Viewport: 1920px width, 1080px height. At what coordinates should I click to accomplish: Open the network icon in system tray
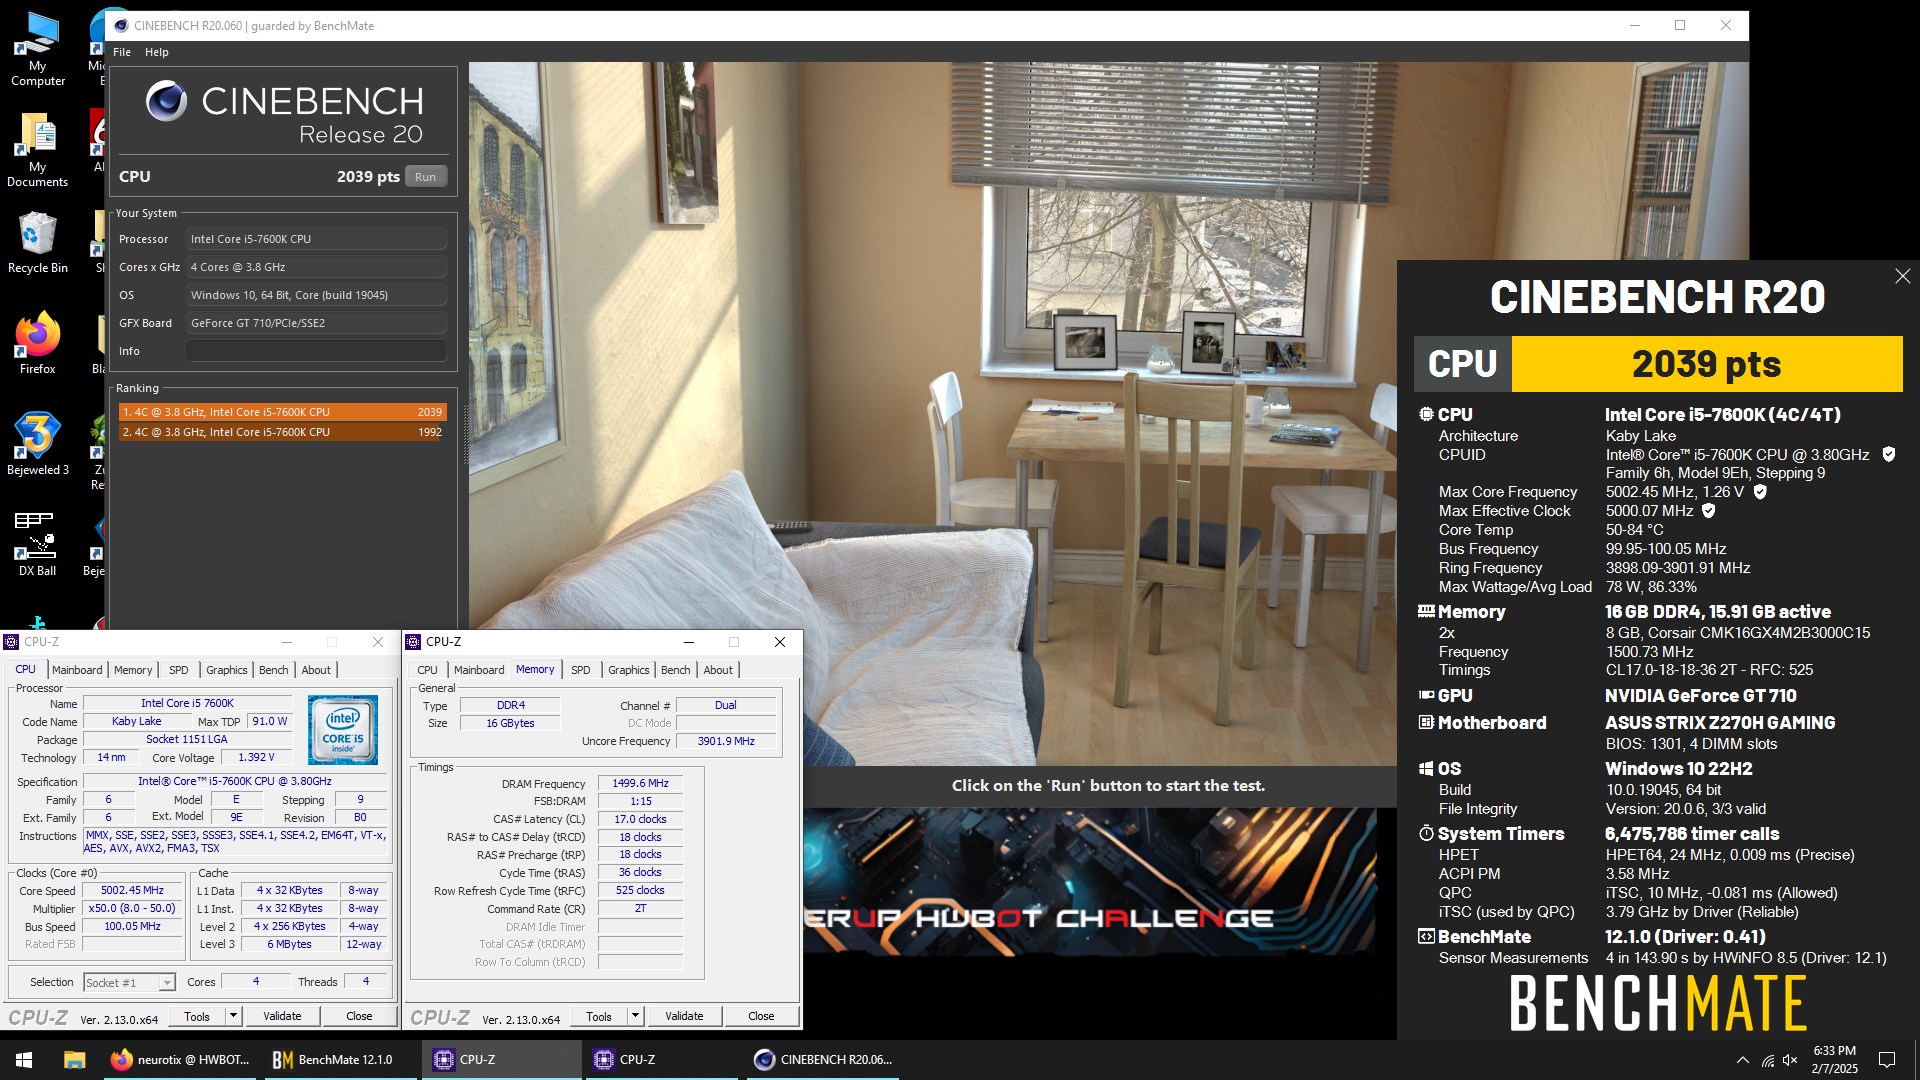[1768, 1060]
